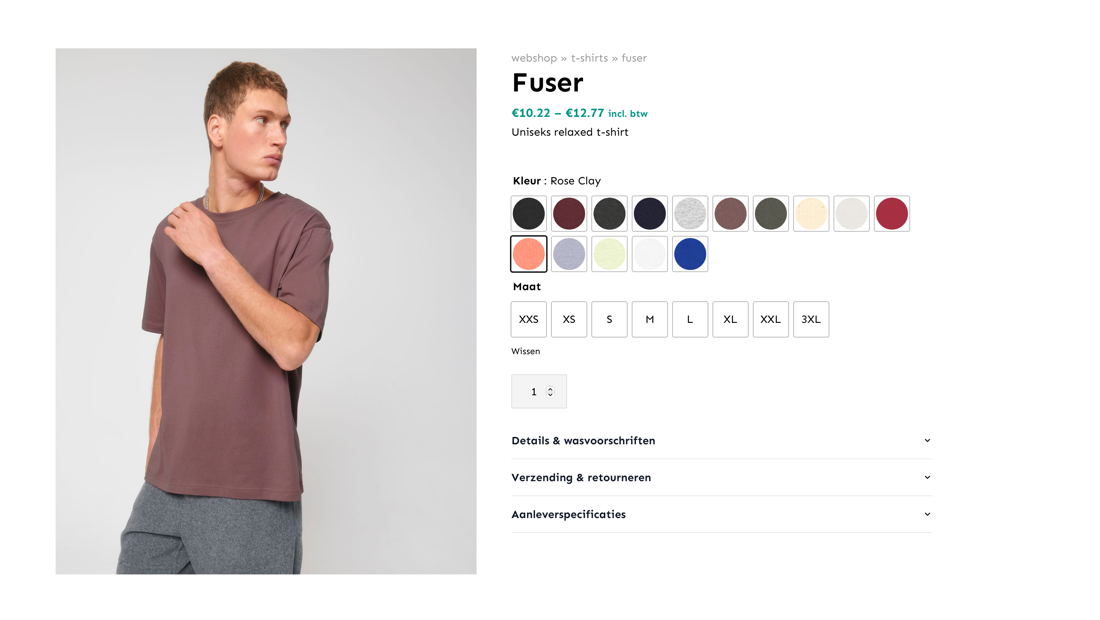Expand Details & wasvoorschriften section
This screenshot has width=1100, height=620.
[721, 441]
